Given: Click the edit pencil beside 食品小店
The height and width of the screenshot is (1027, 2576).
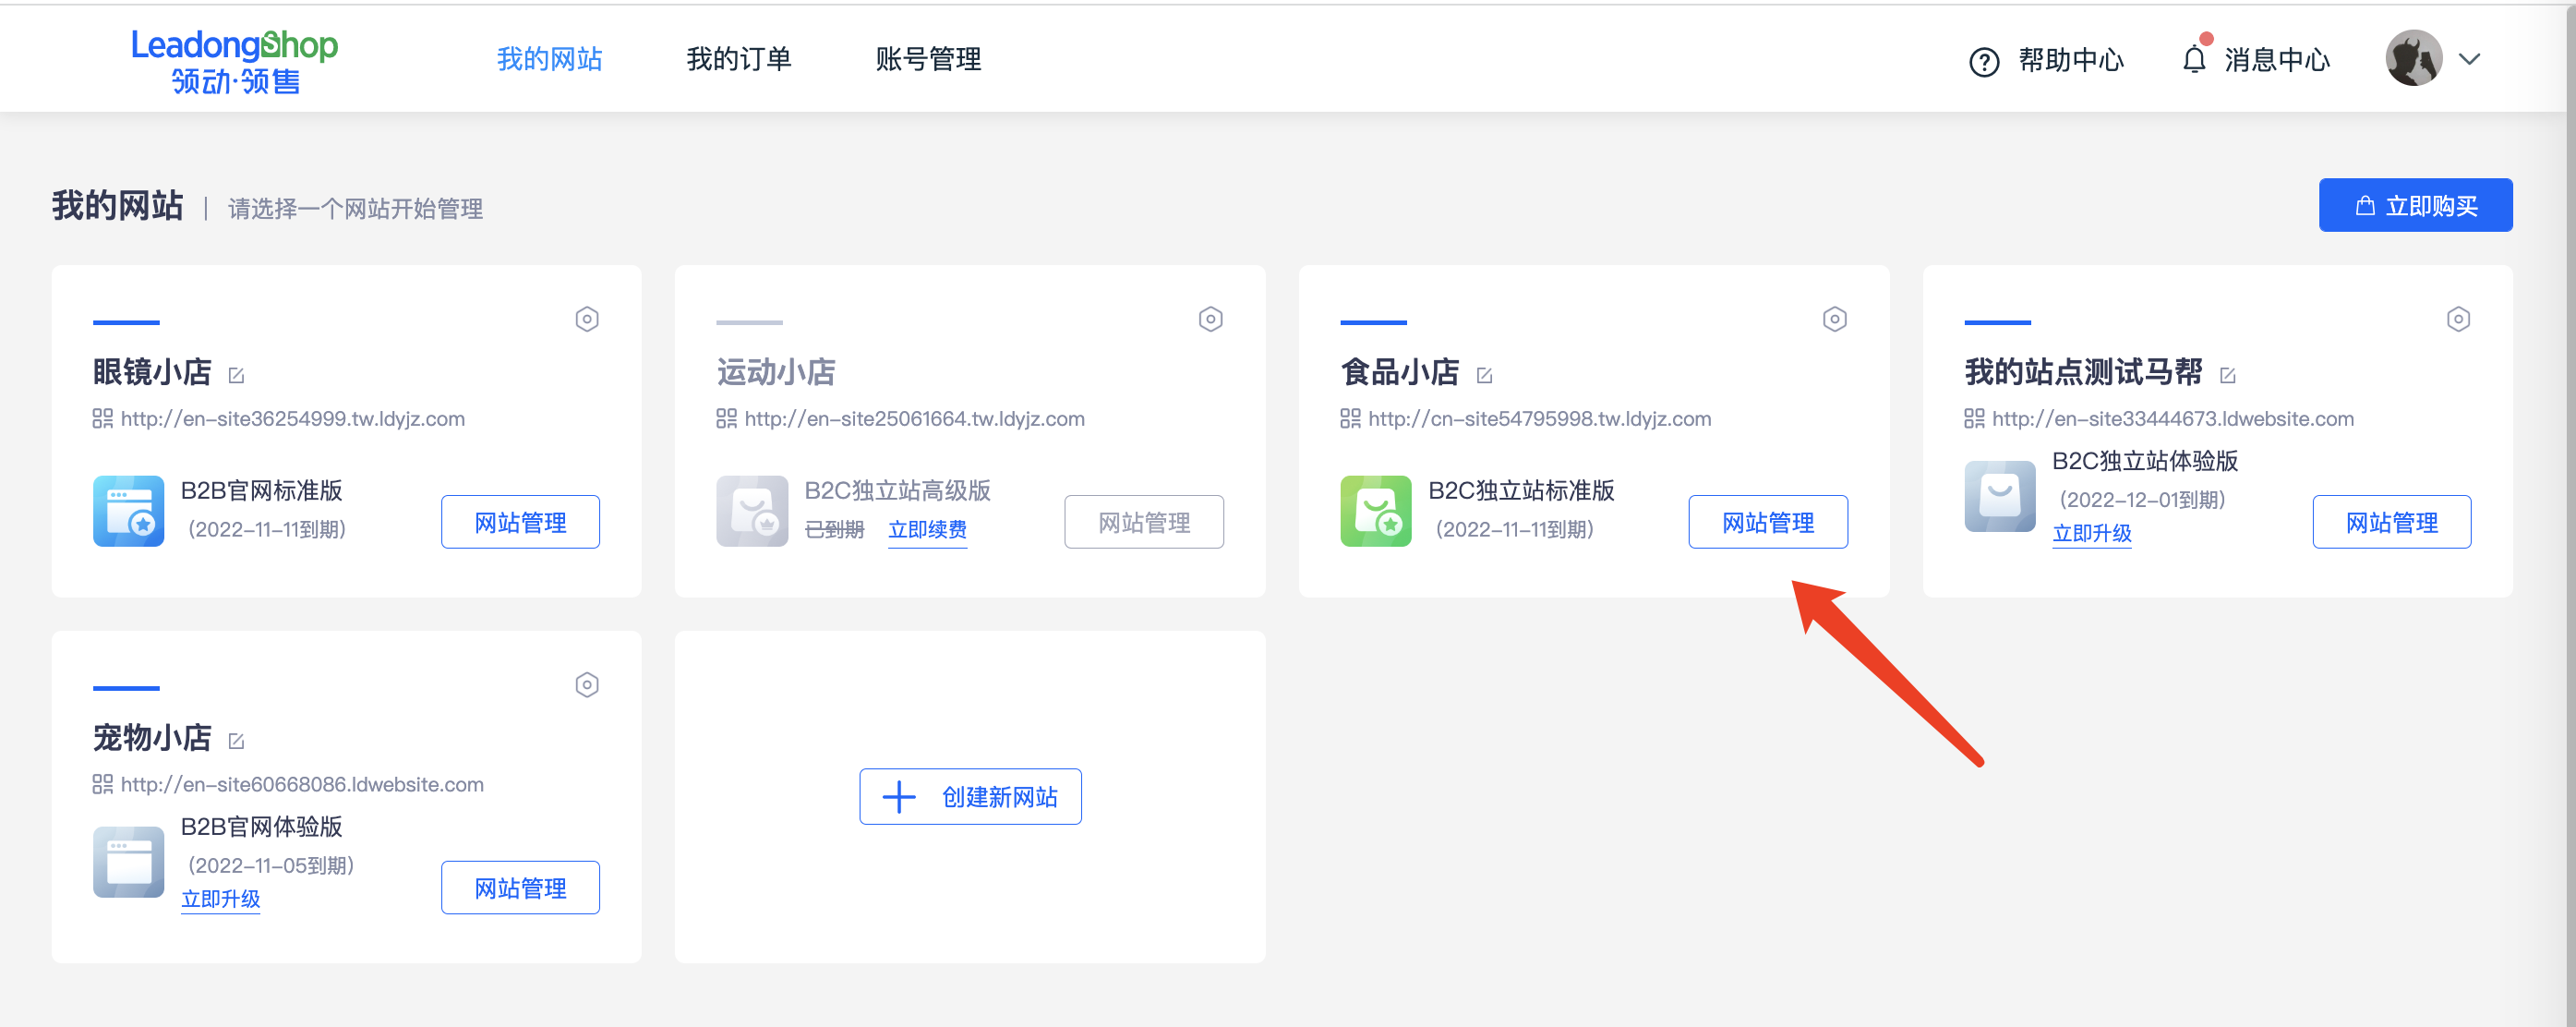Looking at the screenshot, I should pos(1486,374).
